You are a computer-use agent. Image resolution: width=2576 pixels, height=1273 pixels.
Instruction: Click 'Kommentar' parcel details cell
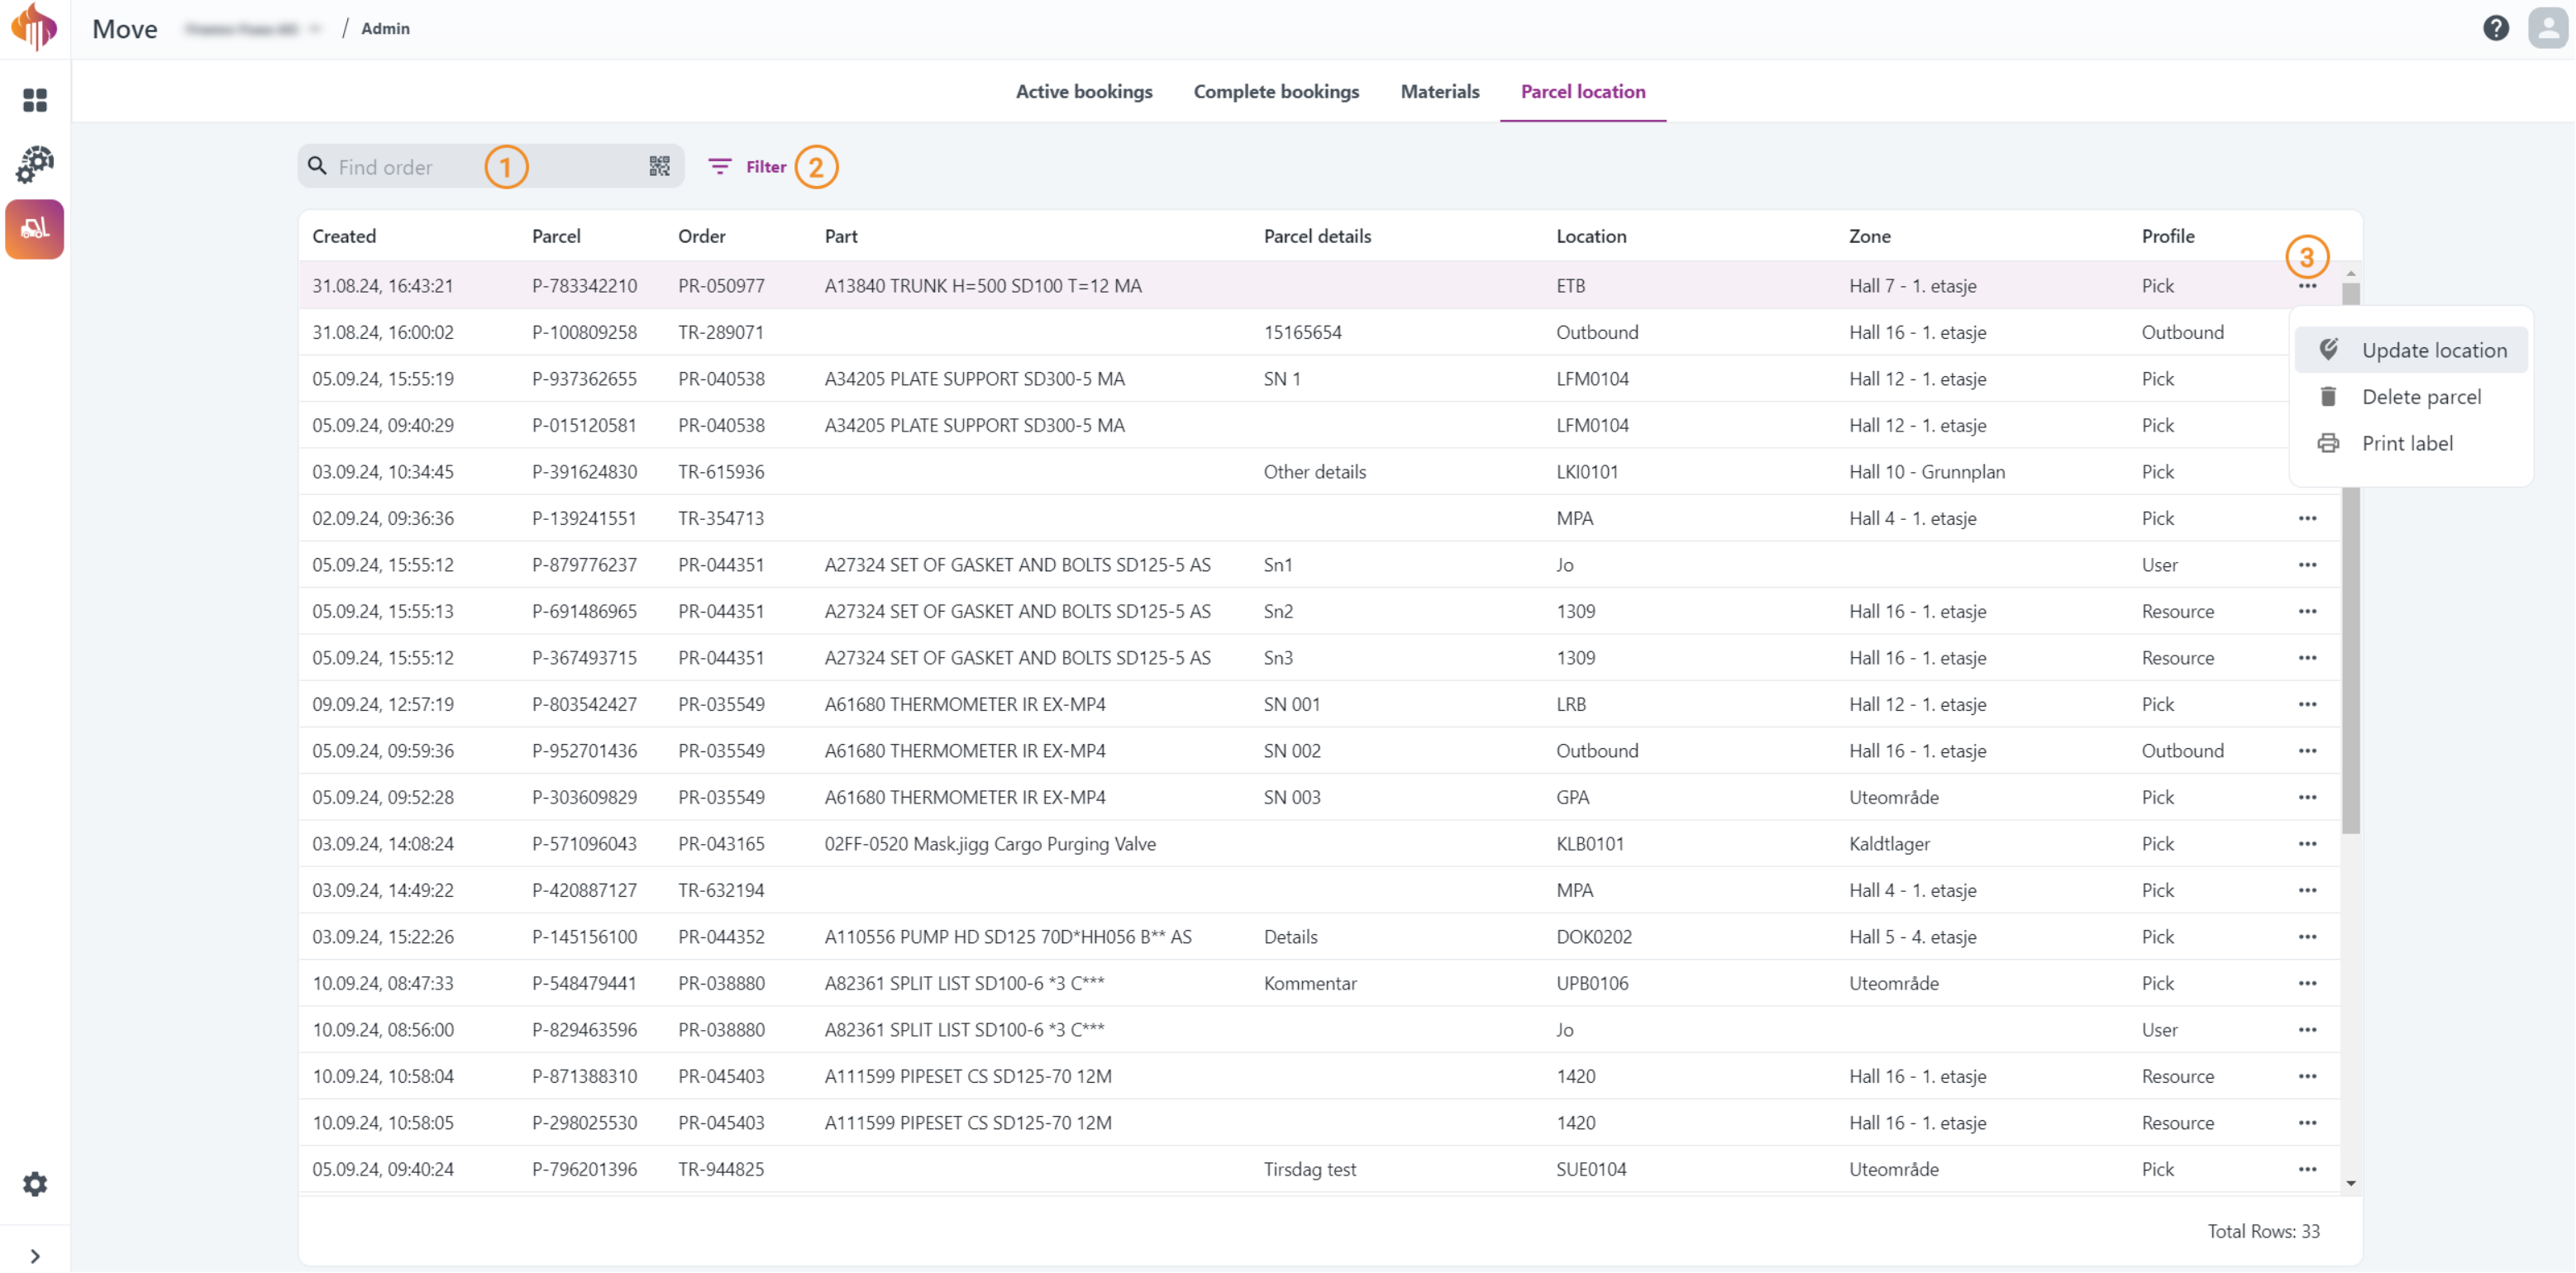[1310, 983]
